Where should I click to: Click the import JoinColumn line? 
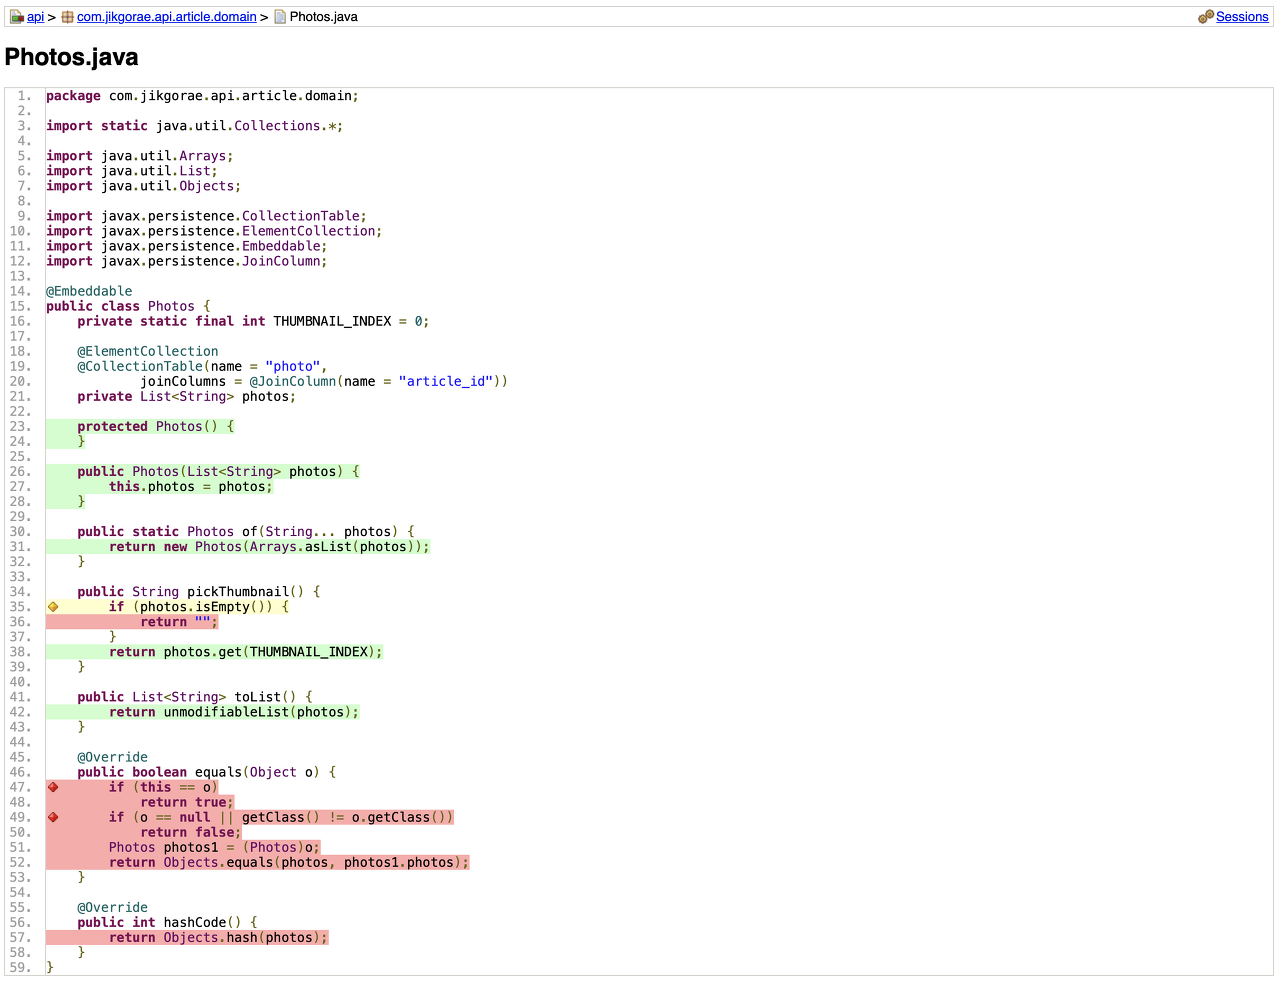[187, 261]
